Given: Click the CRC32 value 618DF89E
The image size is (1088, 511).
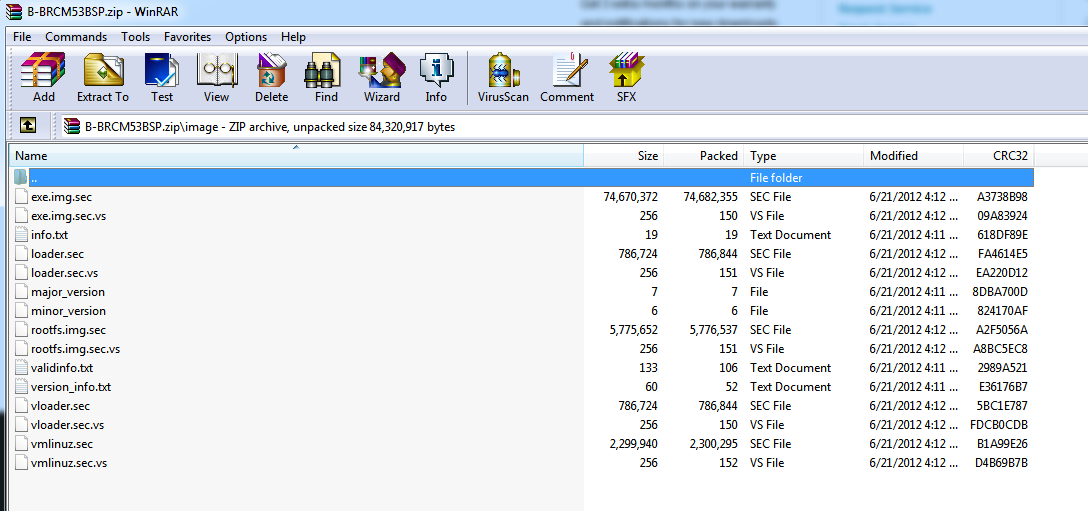Looking at the screenshot, I should [x=1002, y=235].
